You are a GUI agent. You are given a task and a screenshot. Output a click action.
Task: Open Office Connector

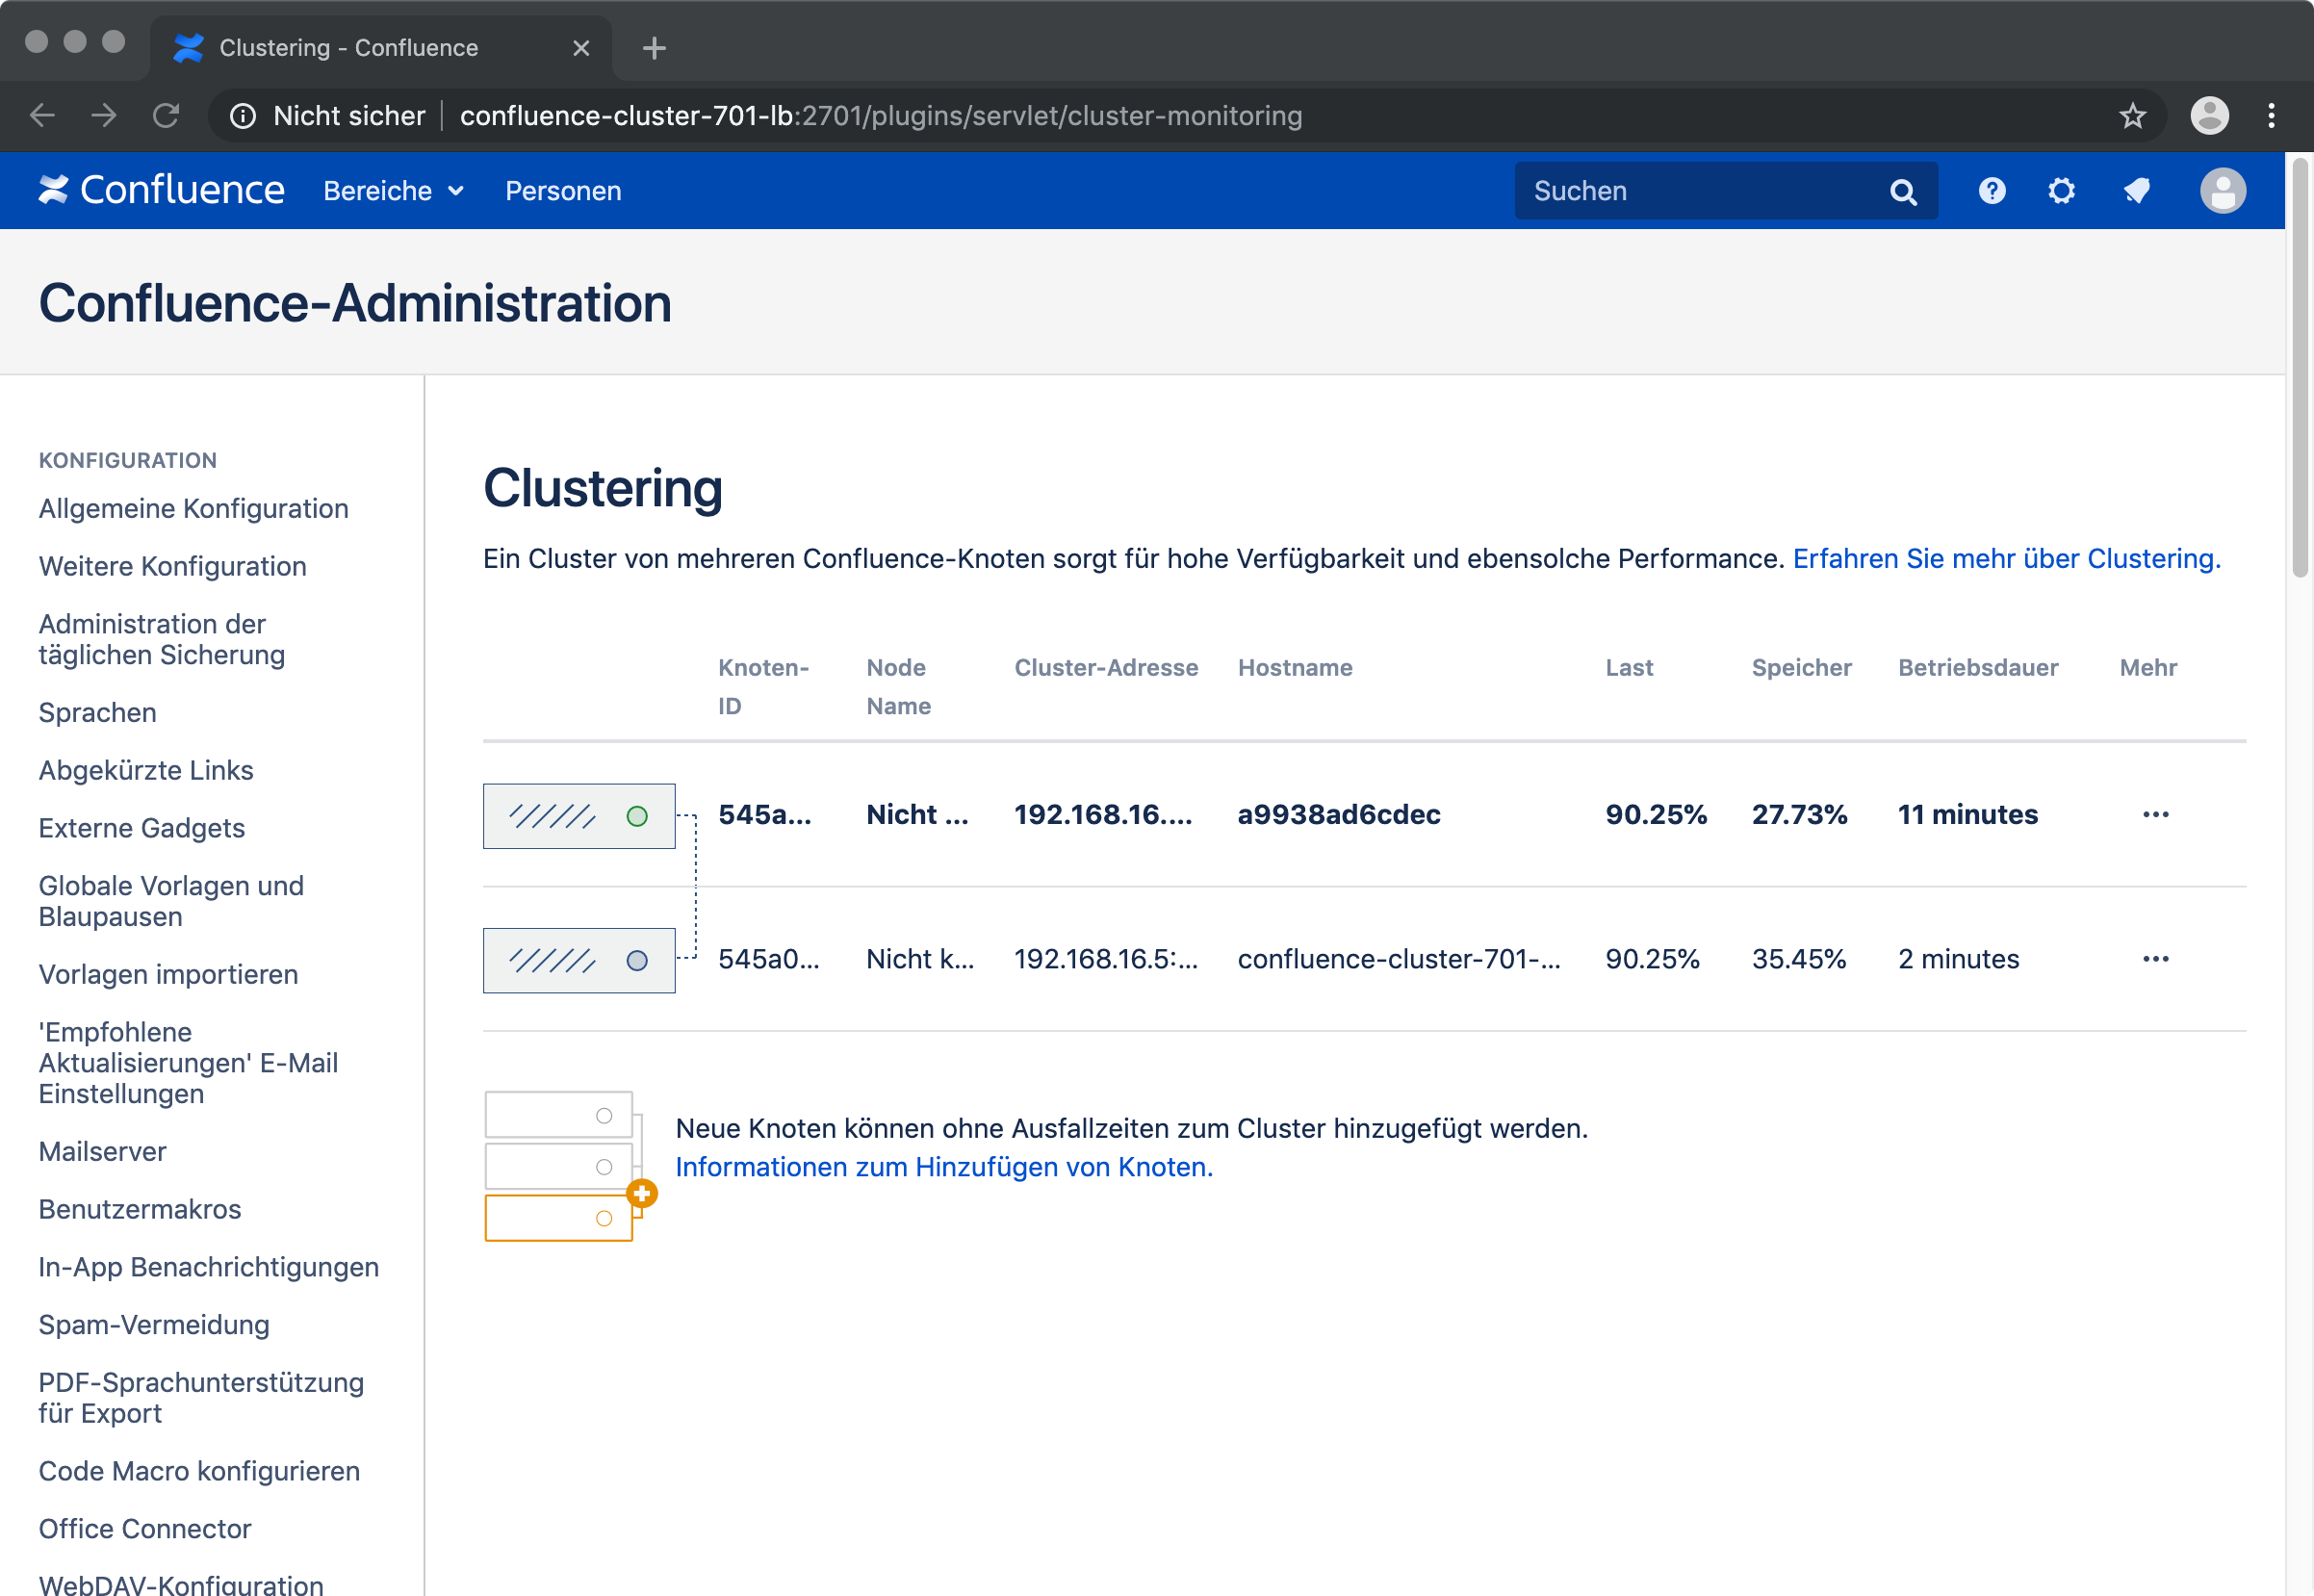pyautogui.click(x=144, y=1529)
